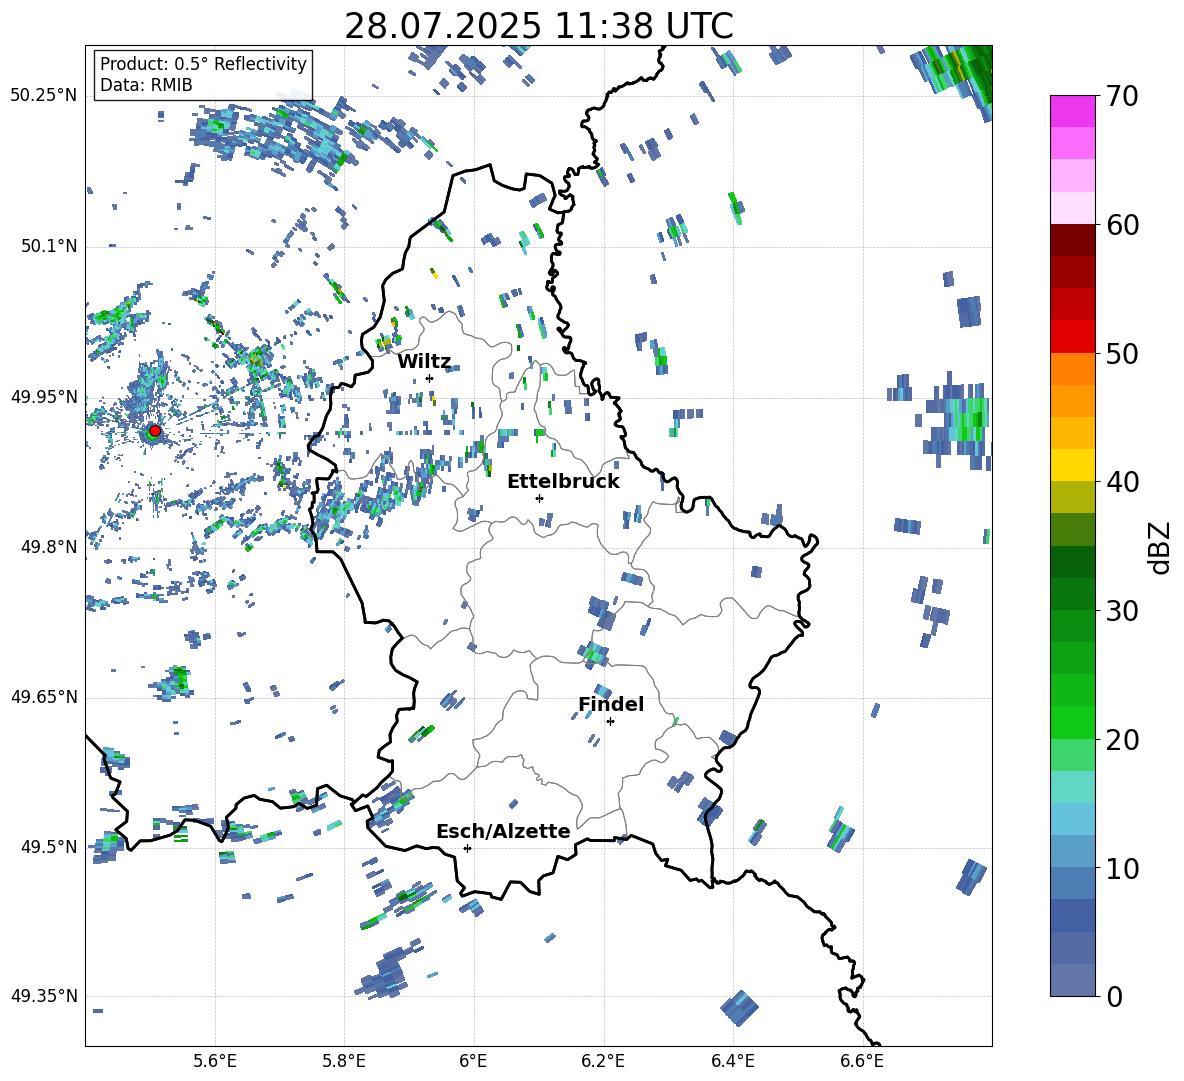The height and width of the screenshot is (1081, 1184).
Task: Click the Data: RMIB text
Action: click(146, 85)
